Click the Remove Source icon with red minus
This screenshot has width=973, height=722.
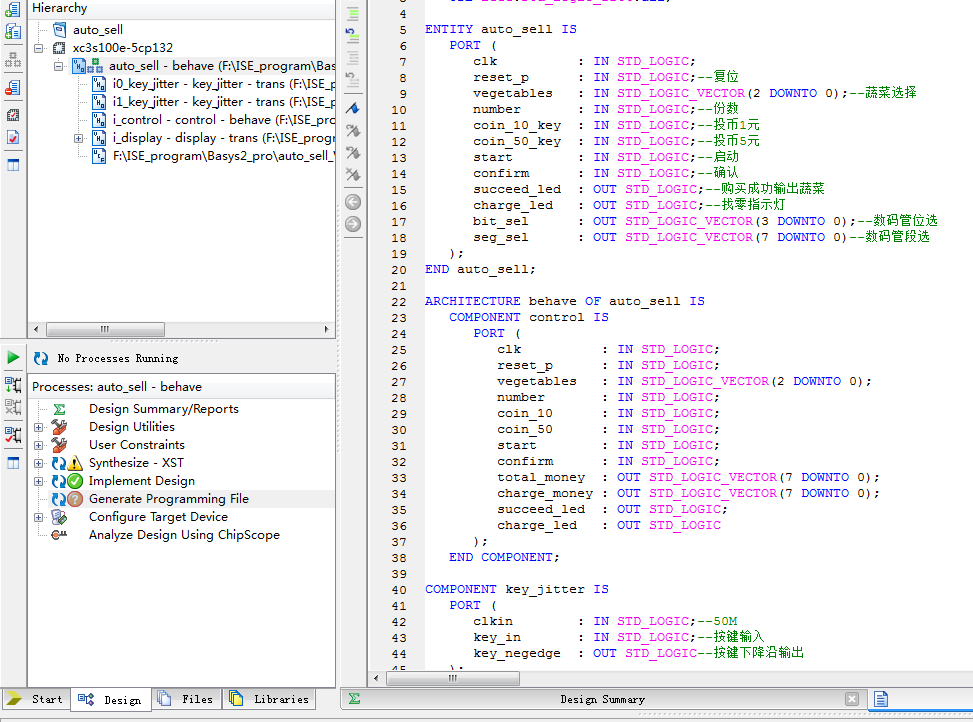(13, 88)
